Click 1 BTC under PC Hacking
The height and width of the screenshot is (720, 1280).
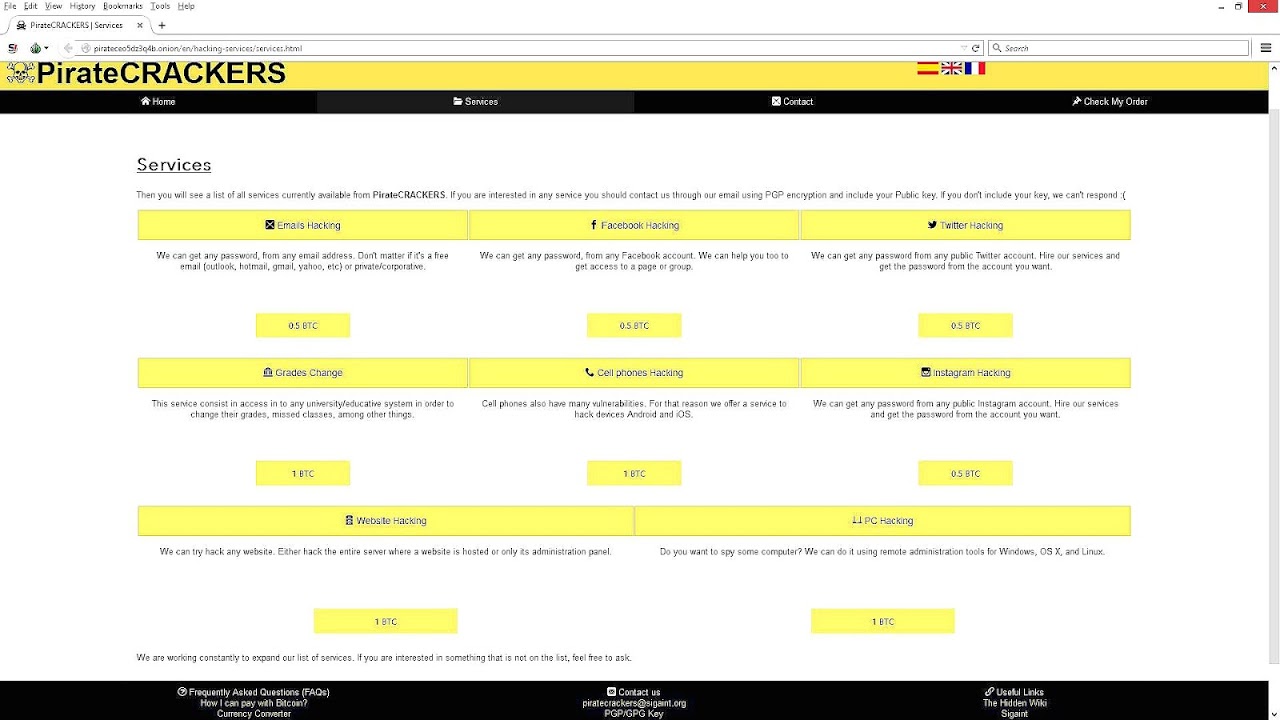pos(883,622)
